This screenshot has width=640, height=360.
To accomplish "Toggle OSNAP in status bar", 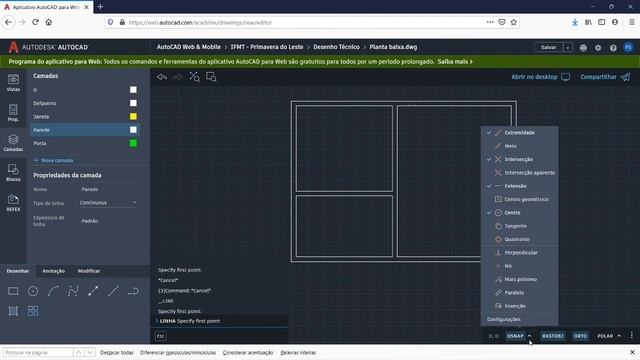I will [515, 336].
